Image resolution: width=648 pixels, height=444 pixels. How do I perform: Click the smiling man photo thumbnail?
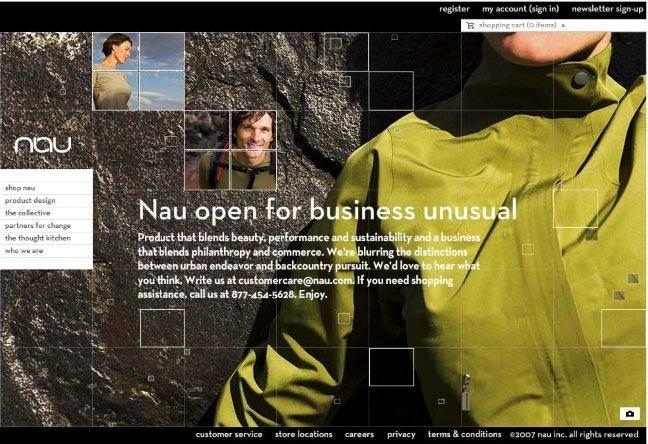tap(231, 150)
